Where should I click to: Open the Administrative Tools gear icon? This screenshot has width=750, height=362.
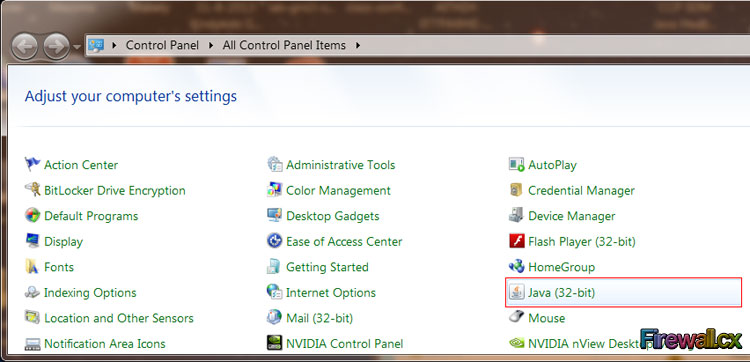click(x=275, y=165)
